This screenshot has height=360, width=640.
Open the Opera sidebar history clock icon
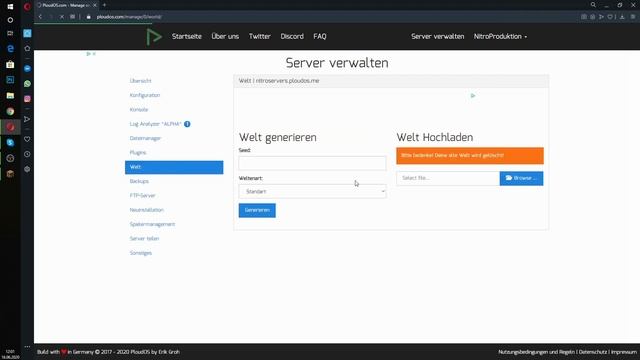click(27, 154)
